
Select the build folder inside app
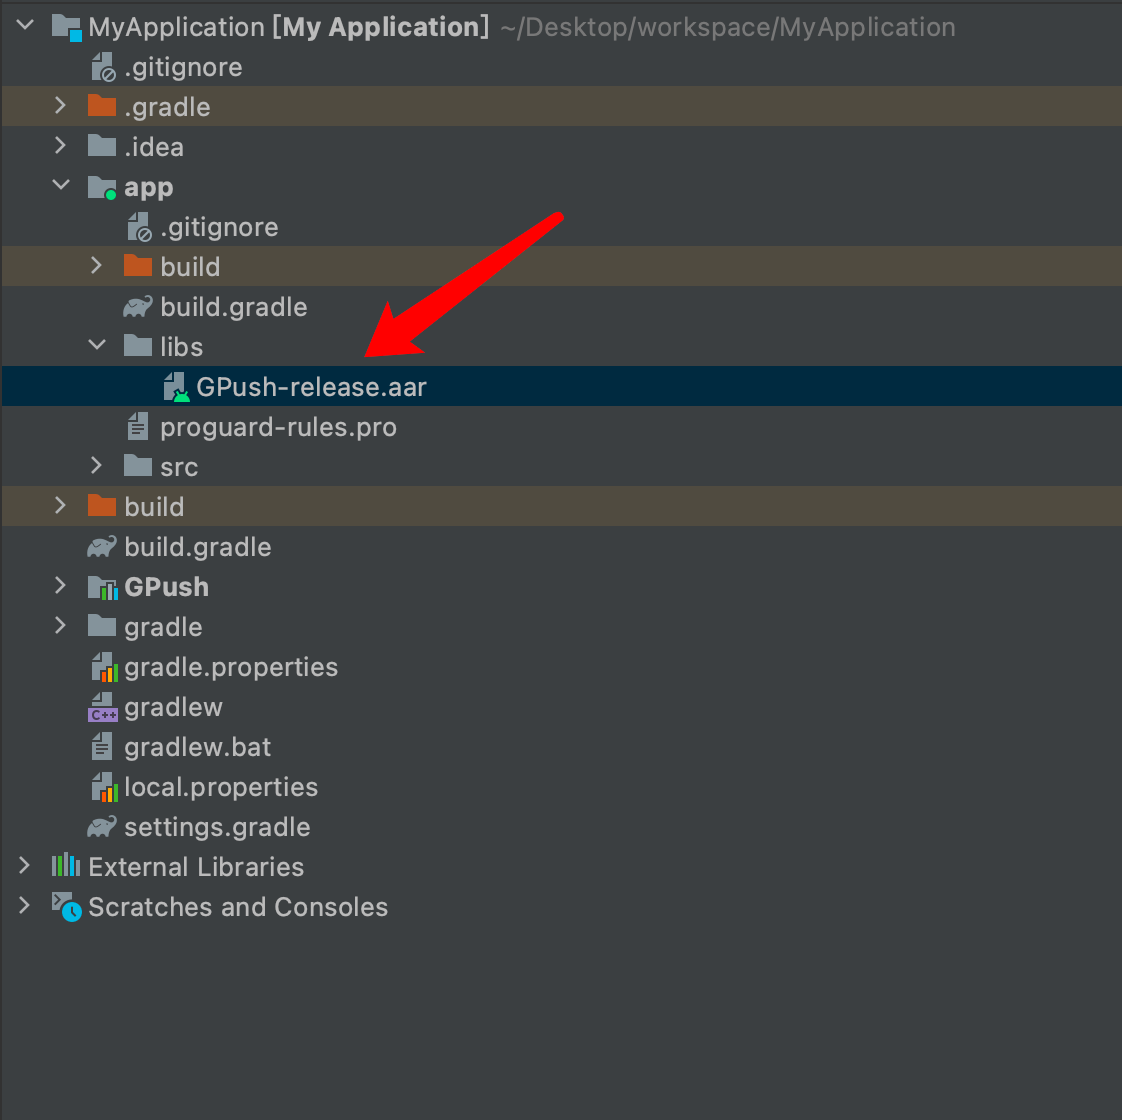pyautogui.click(x=190, y=267)
